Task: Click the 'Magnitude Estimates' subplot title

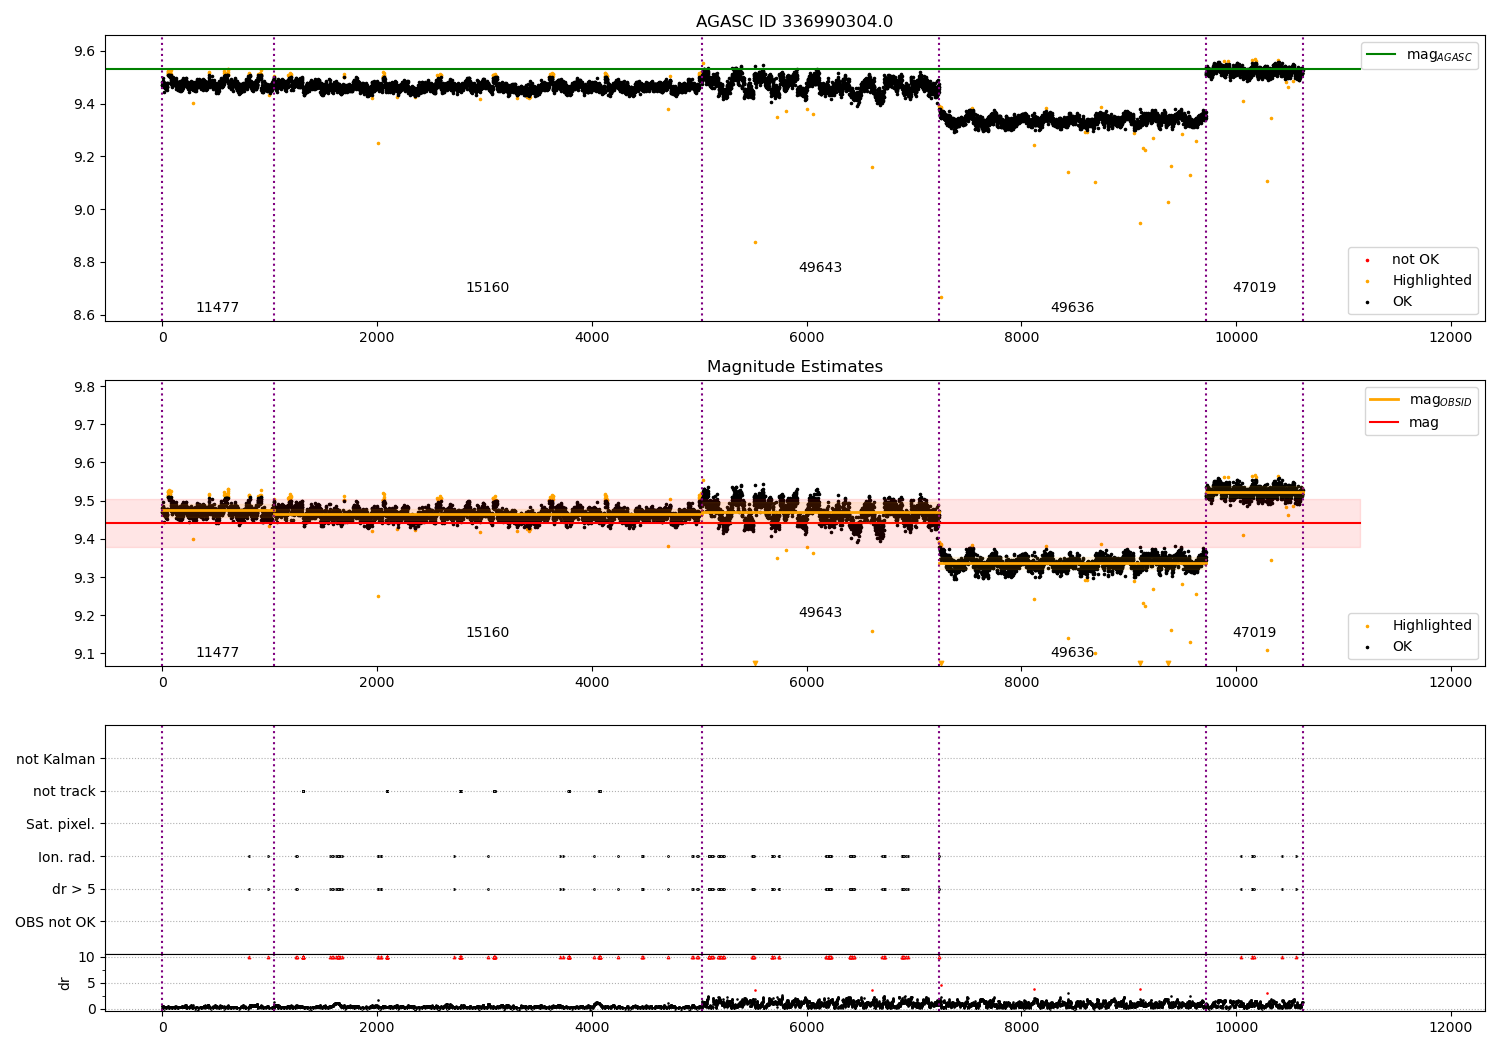Action: tap(794, 367)
